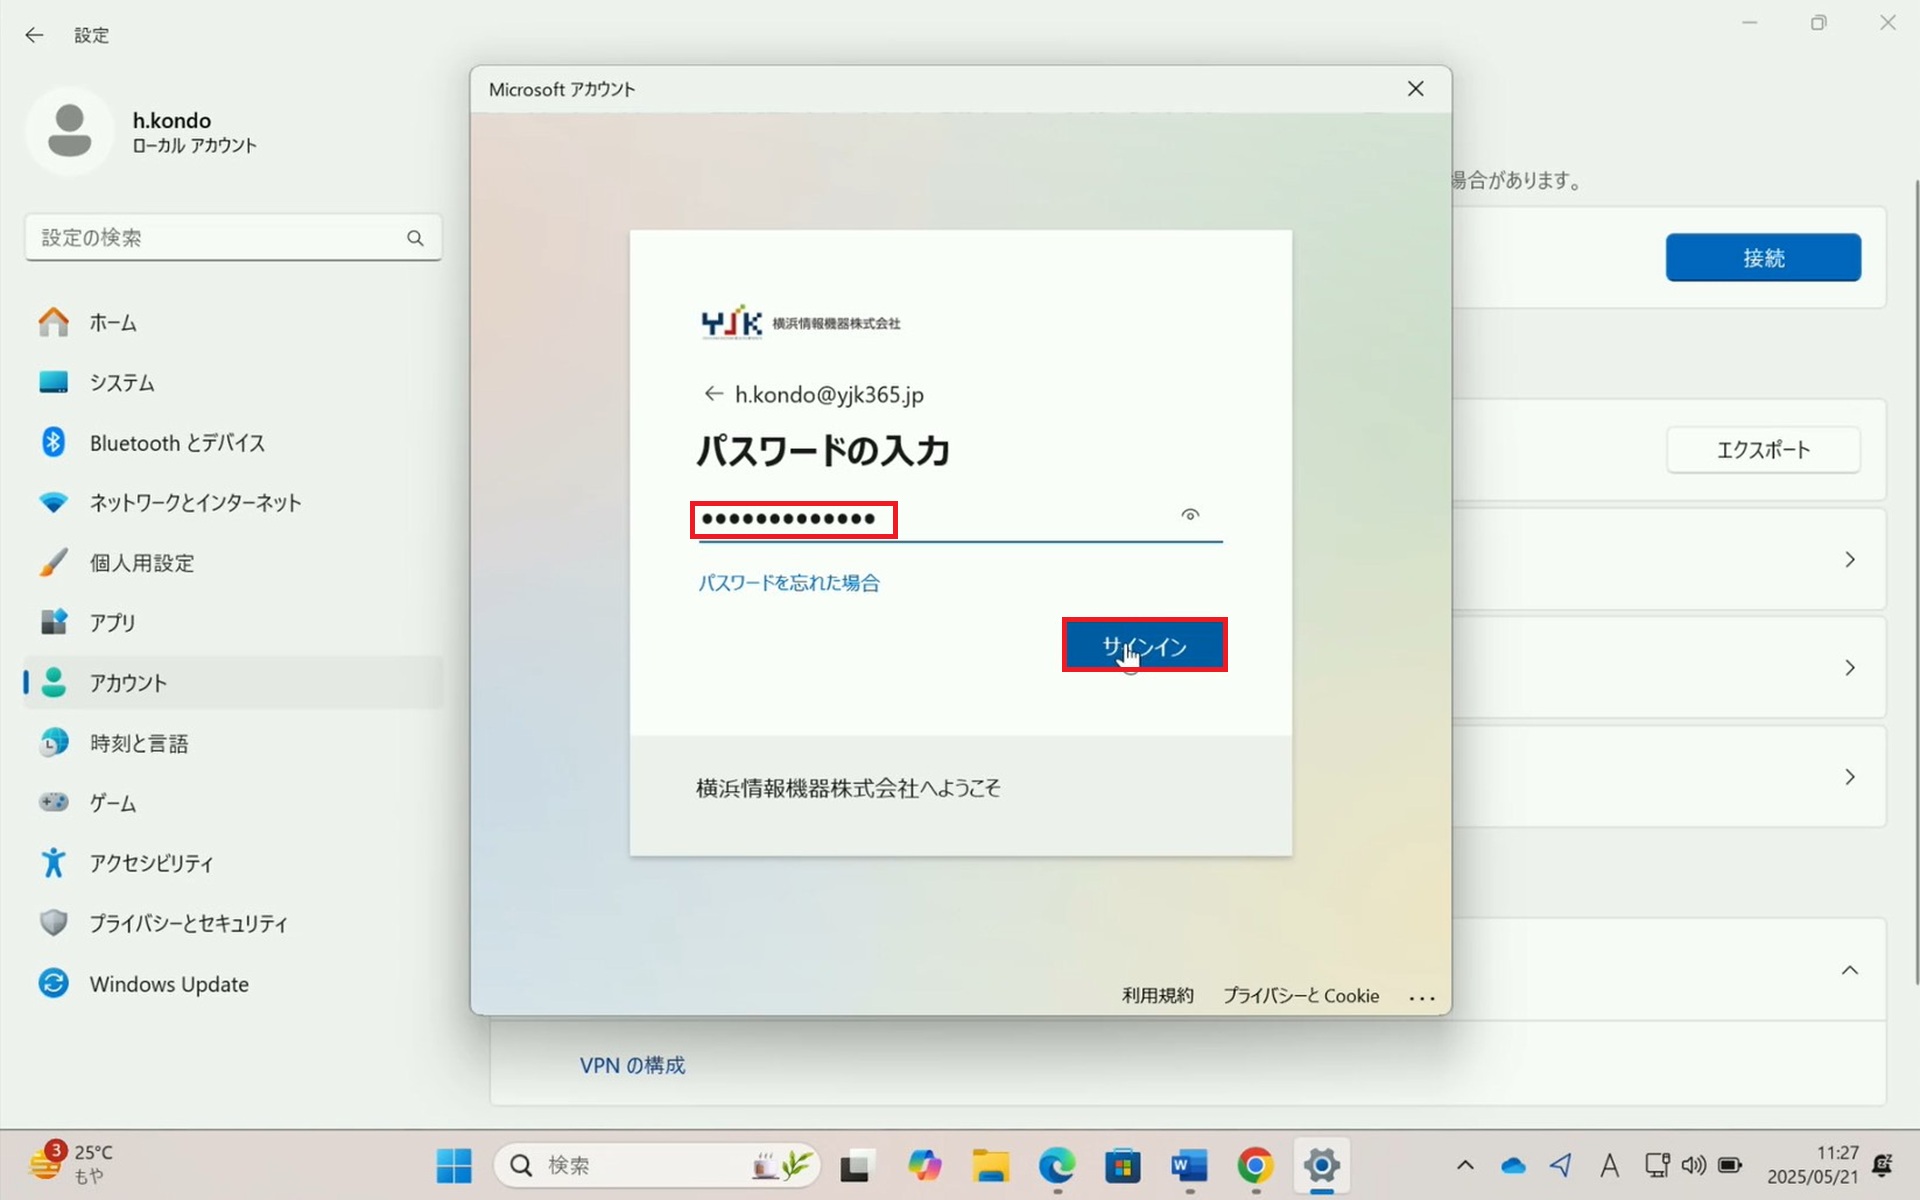The height and width of the screenshot is (1200, 1920).
Task: Click the h.kondo profile avatar
Action: tap(69, 131)
